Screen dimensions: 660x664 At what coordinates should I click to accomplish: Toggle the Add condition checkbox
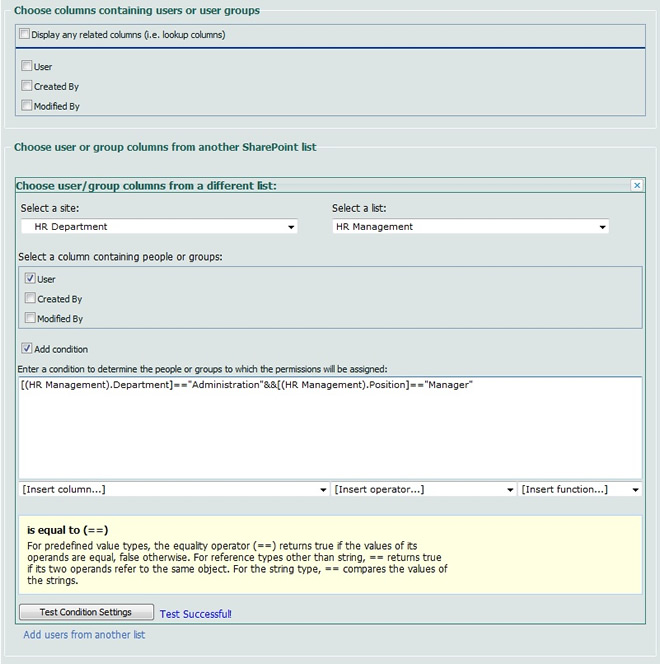point(27,349)
